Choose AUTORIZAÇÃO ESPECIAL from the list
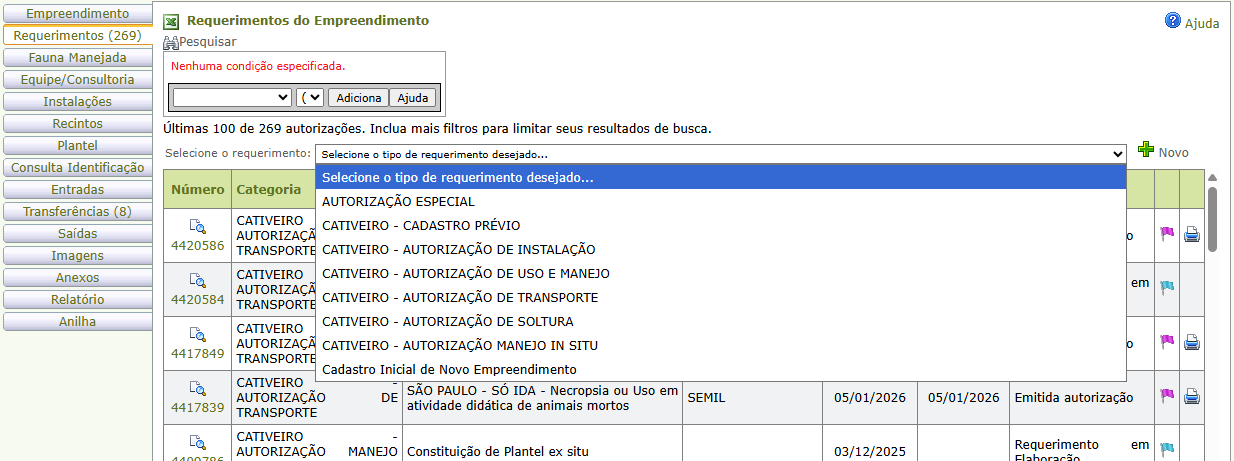 398,202
